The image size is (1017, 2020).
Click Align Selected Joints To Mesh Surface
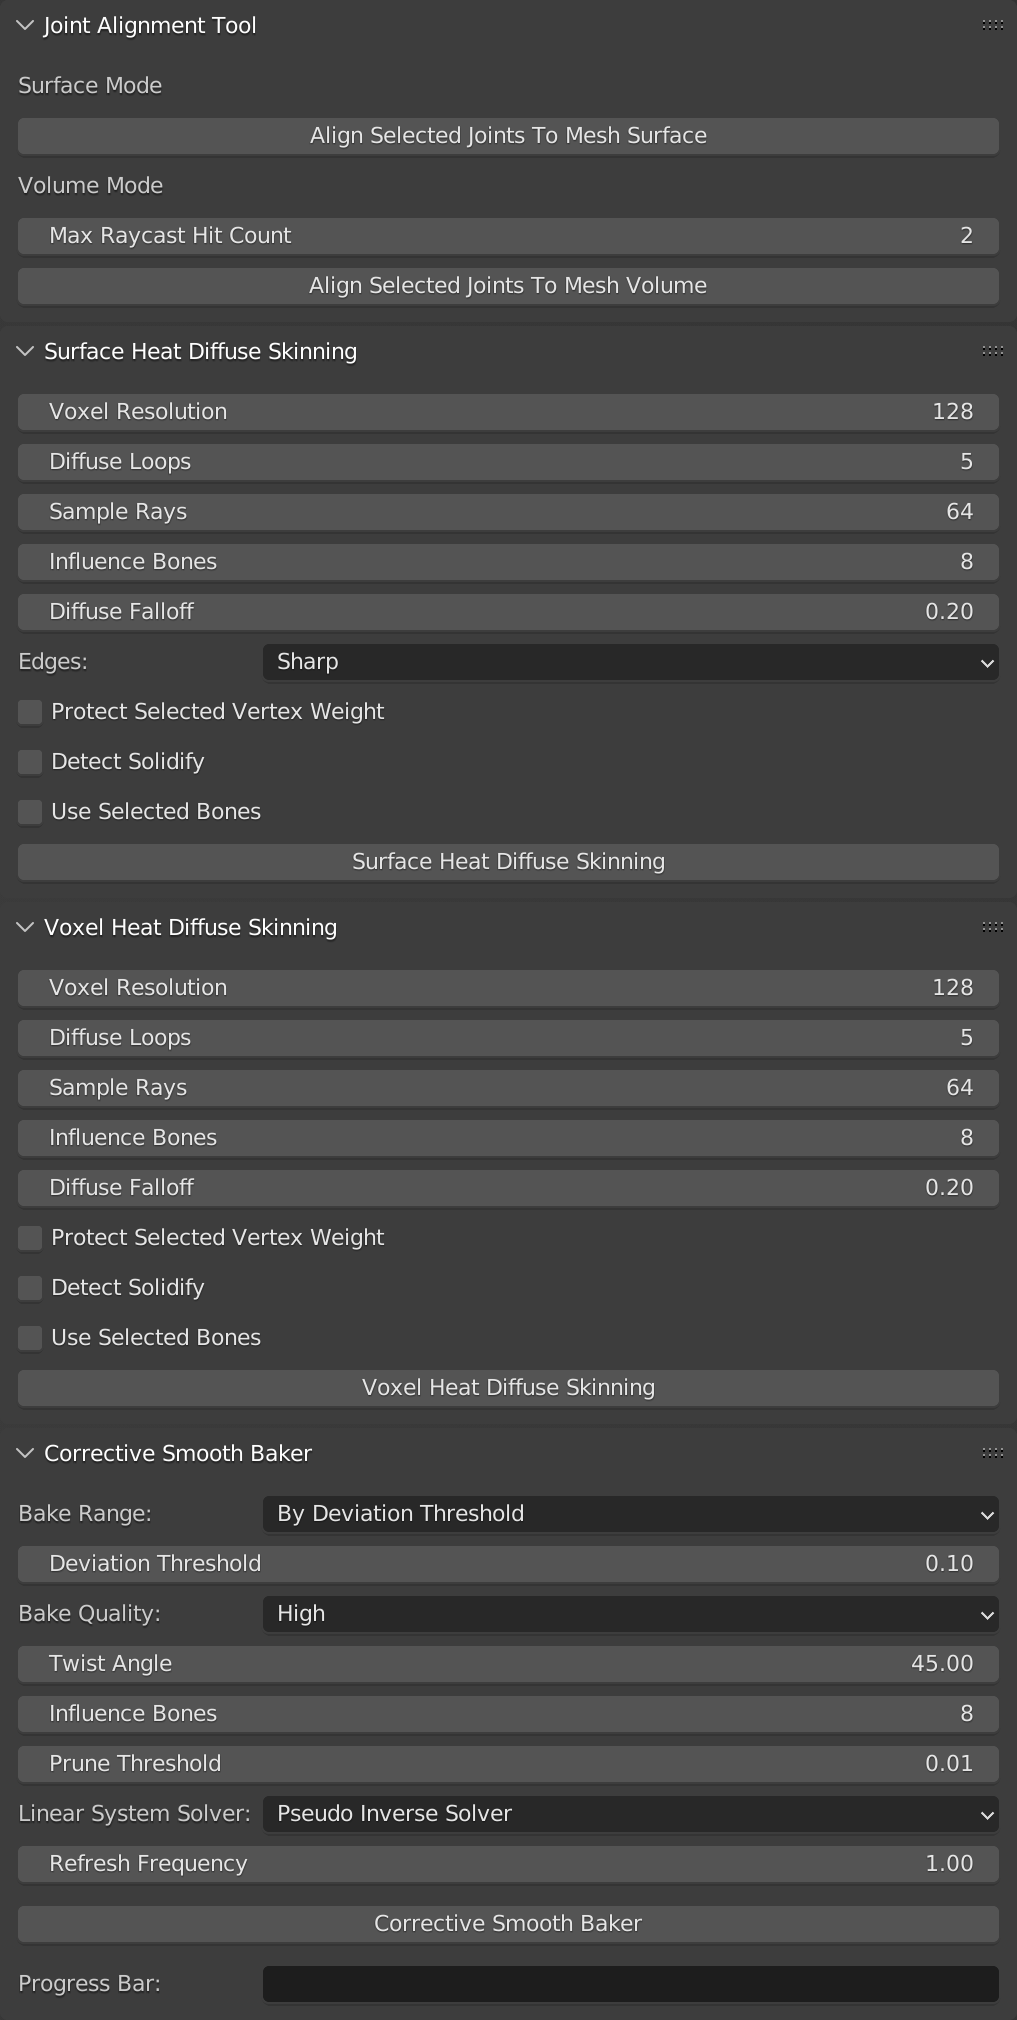pyautogui.click(x=508, y=135)
